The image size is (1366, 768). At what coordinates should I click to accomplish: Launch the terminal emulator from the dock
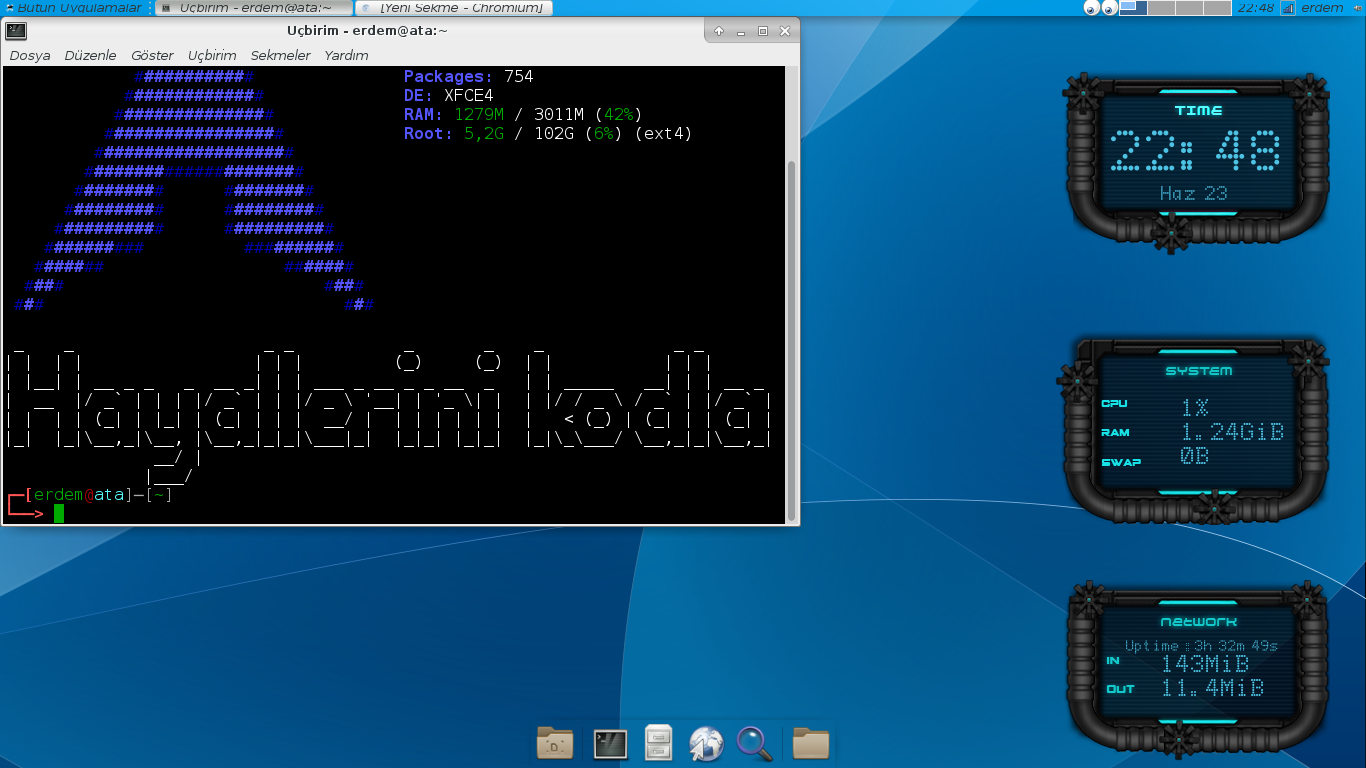pos(610,743)
